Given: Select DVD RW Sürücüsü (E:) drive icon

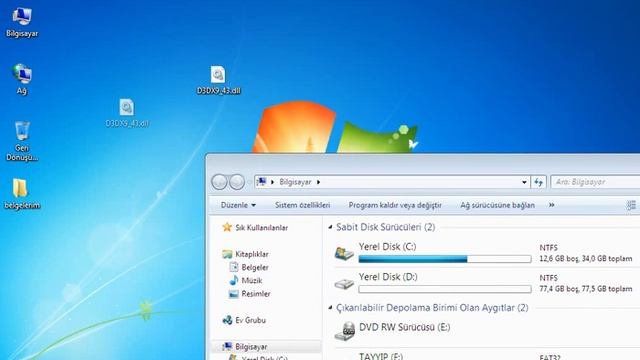Looking at the screenshot, I should click(345, 331).
